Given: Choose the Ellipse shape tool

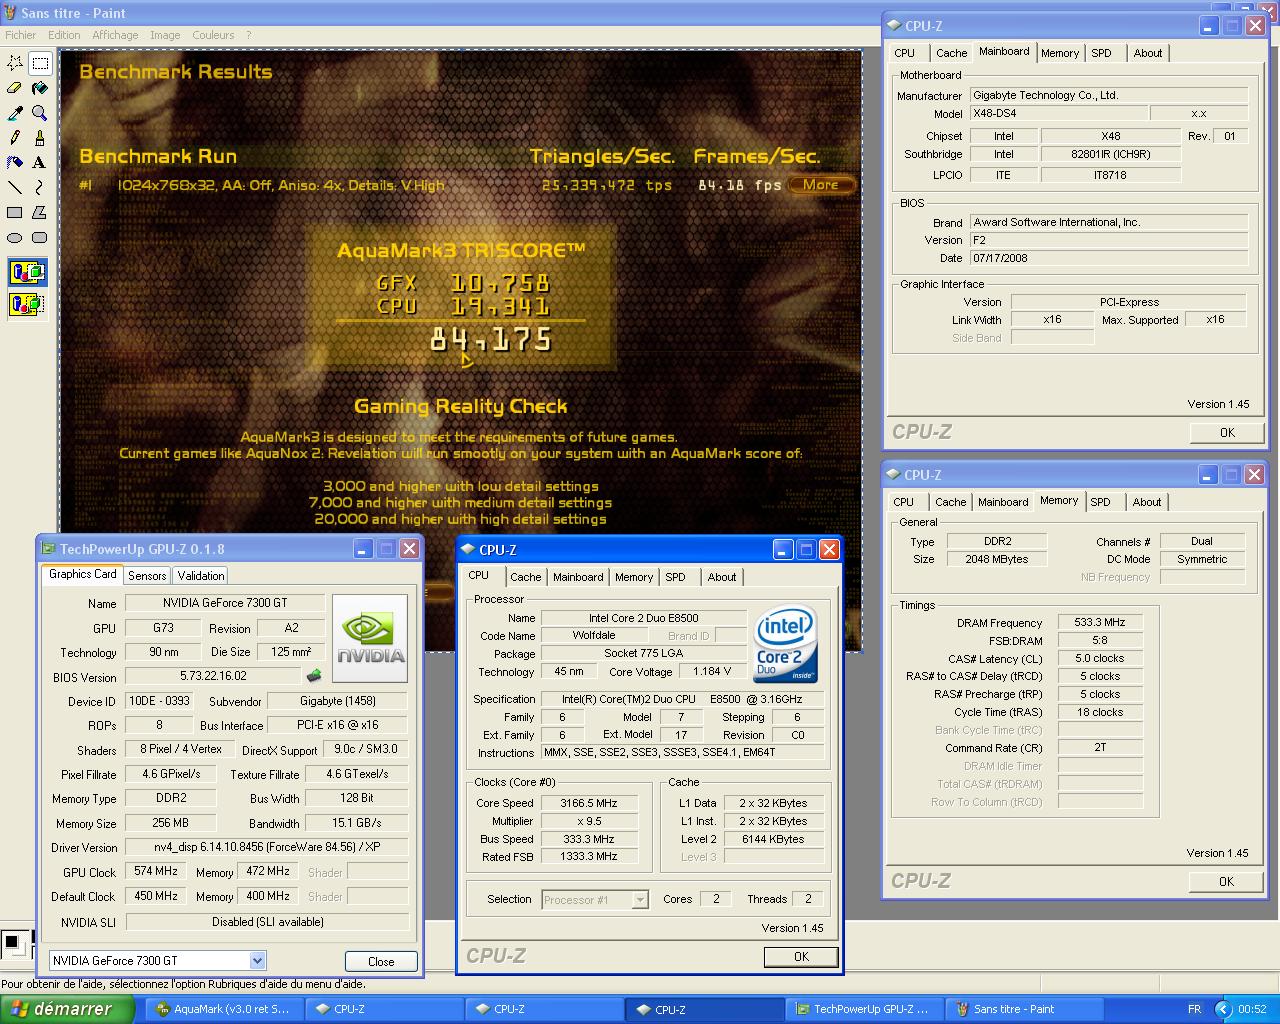Looking at the screenshot, I should [x=15, y=237].
